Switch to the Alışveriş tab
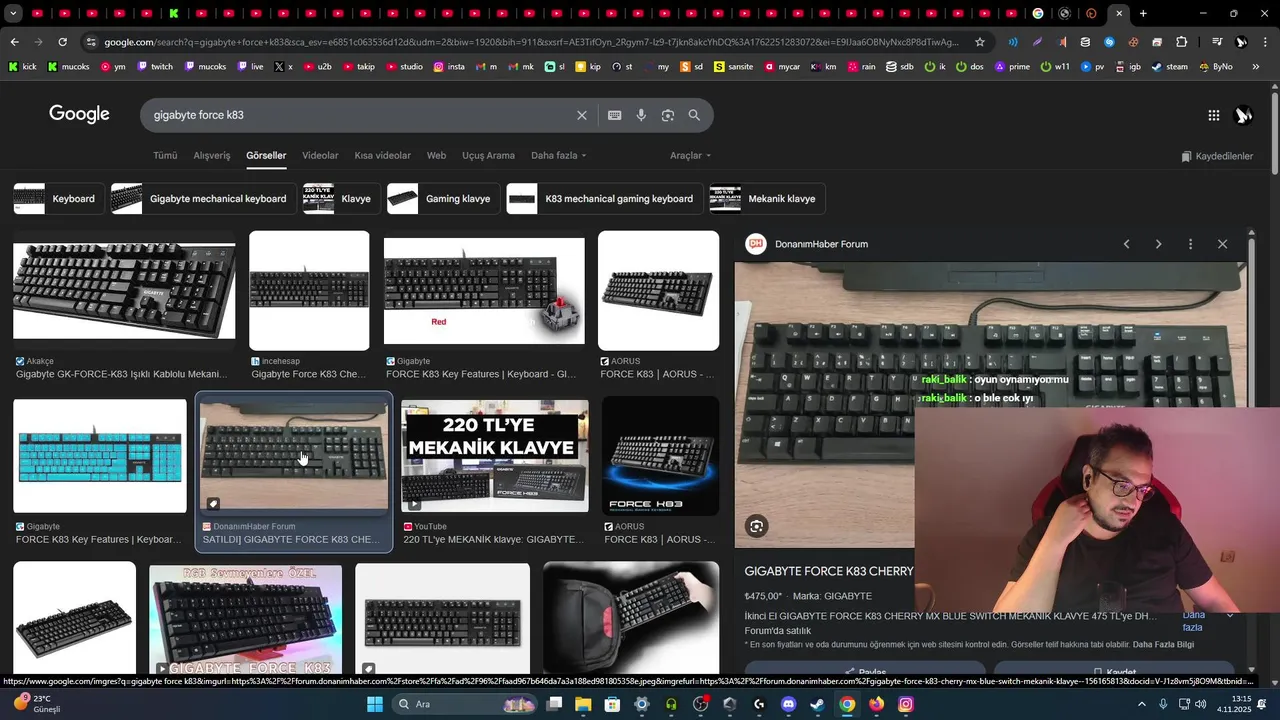The width and height of the screenshot is (1280, 720). click(x=212, y=156)
